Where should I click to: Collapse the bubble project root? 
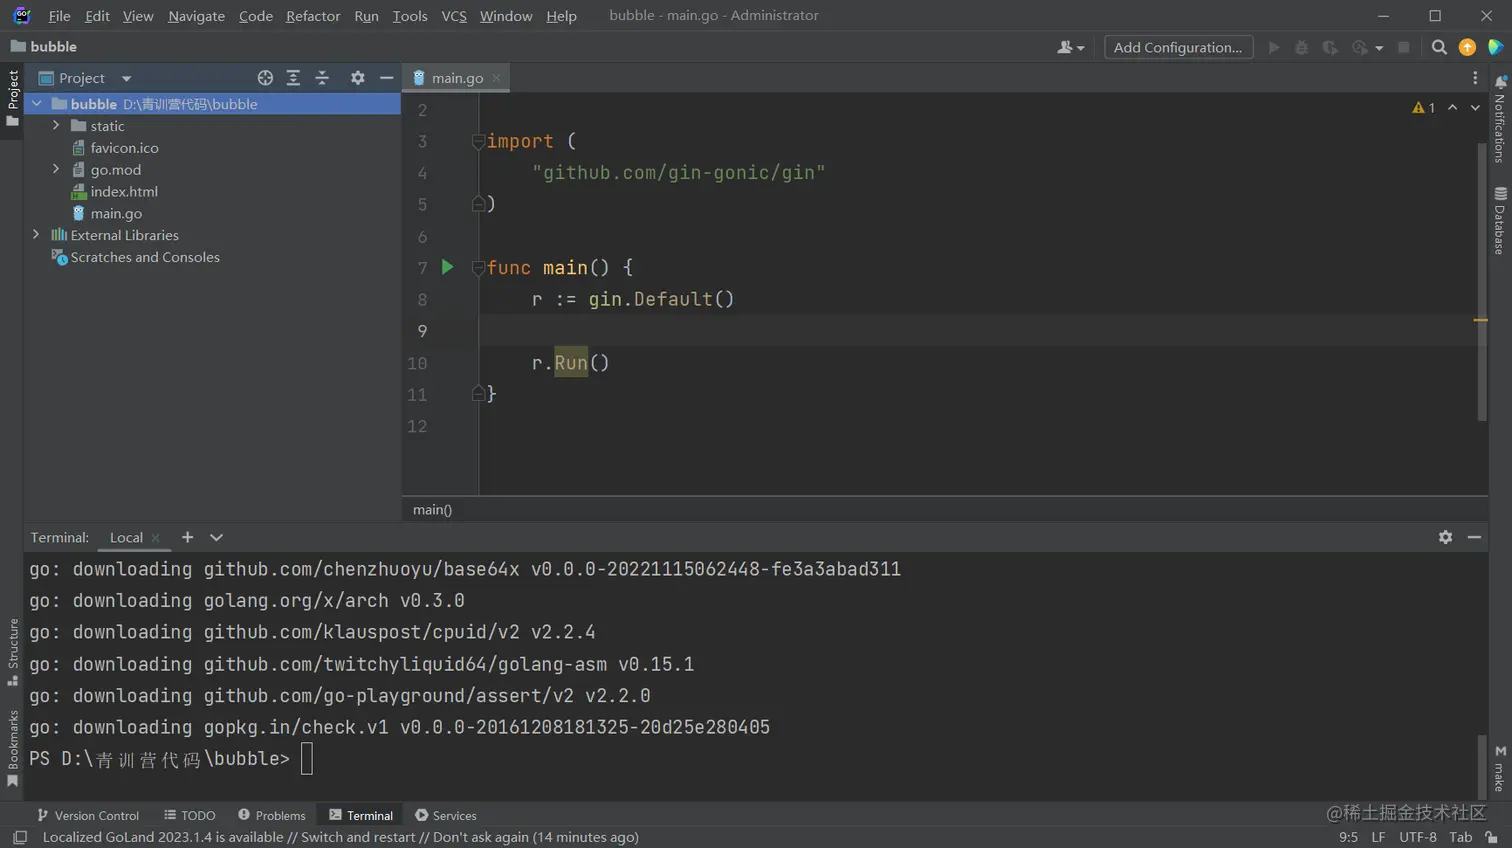(x=36, y=104)
